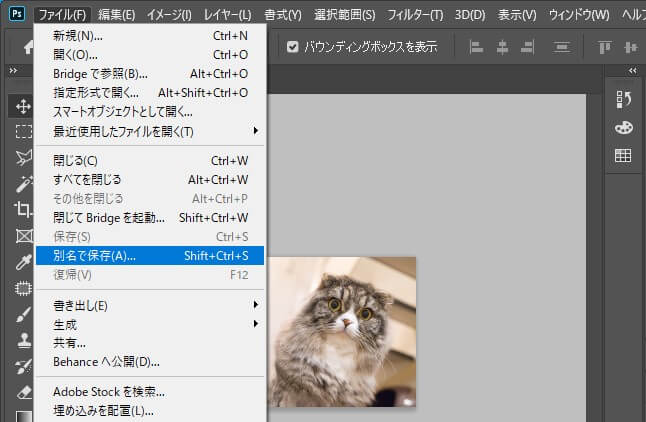The width and height of the screenshot is (646, 422).
Task: Open the Swatches grid panel icon
Action: click(x=623, y=155)
